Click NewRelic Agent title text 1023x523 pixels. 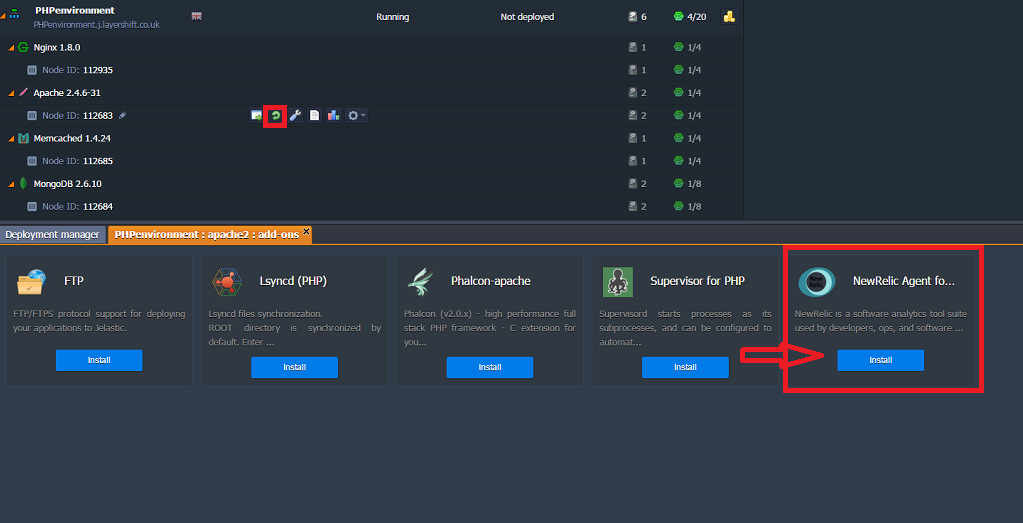[x=904, y=281]
